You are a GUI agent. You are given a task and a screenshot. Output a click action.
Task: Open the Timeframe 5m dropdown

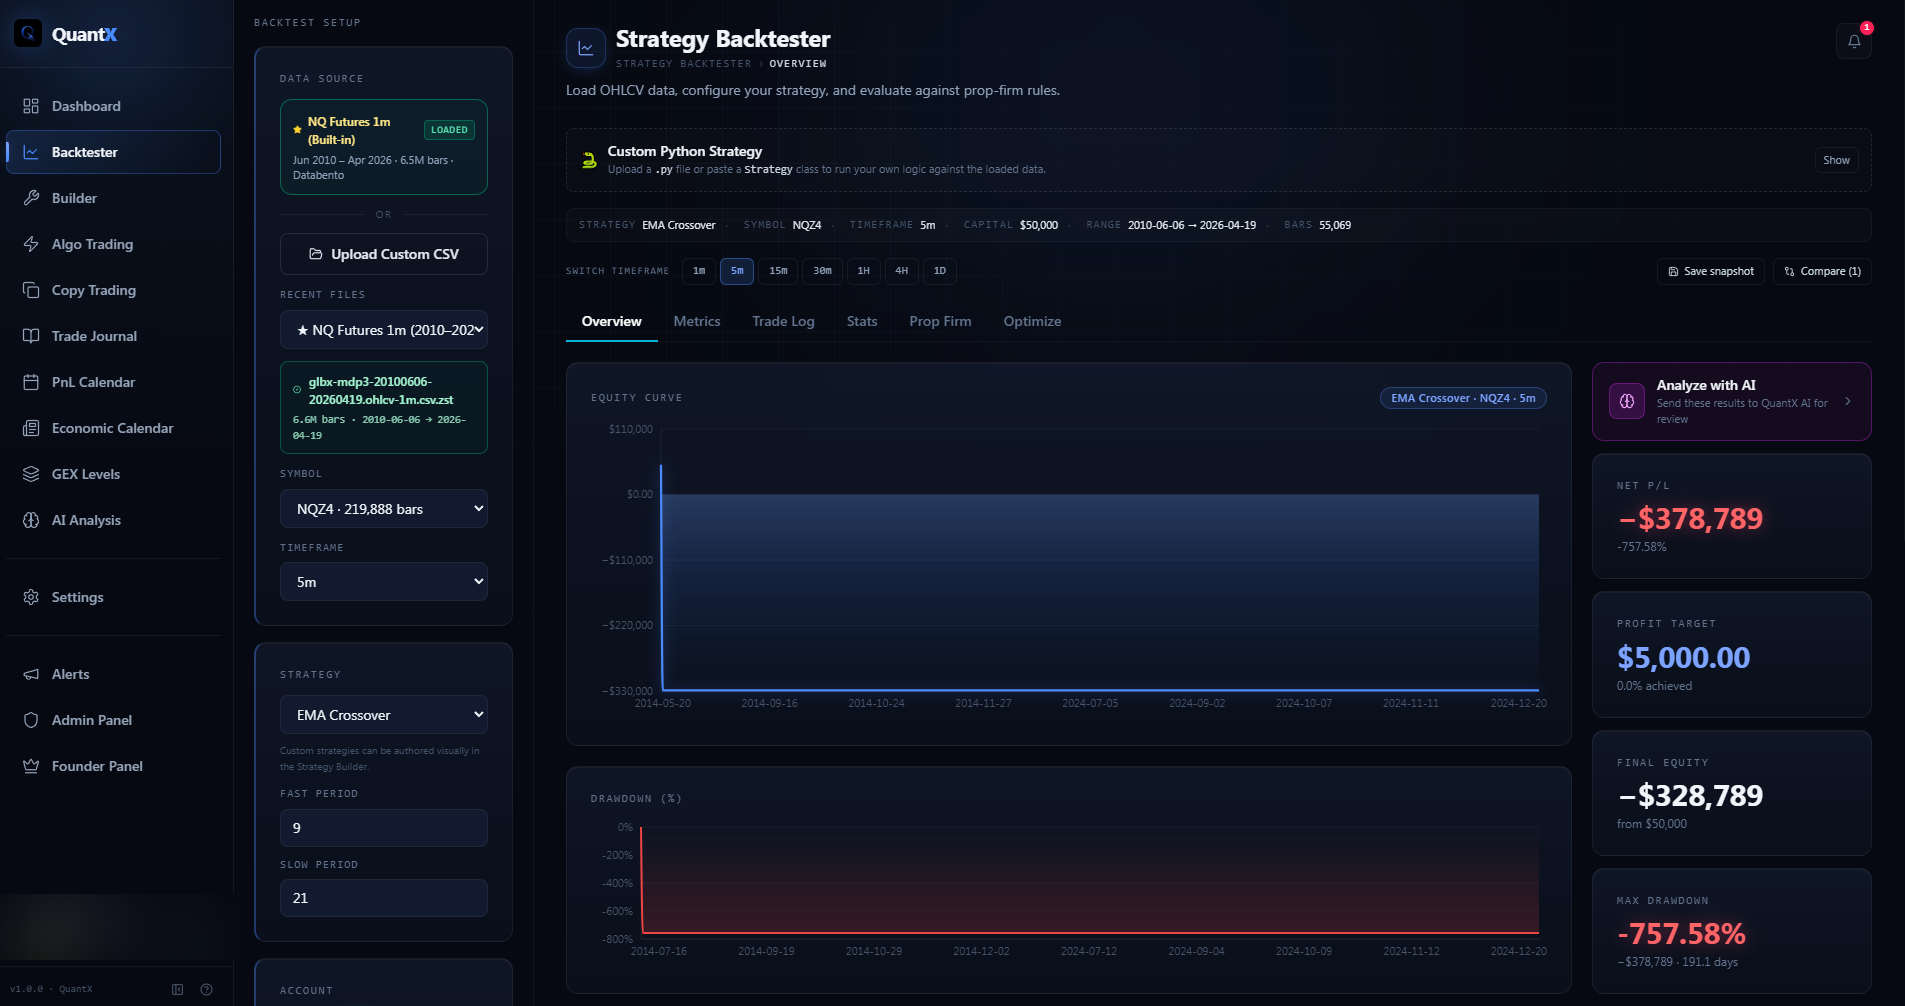(384, 582)
